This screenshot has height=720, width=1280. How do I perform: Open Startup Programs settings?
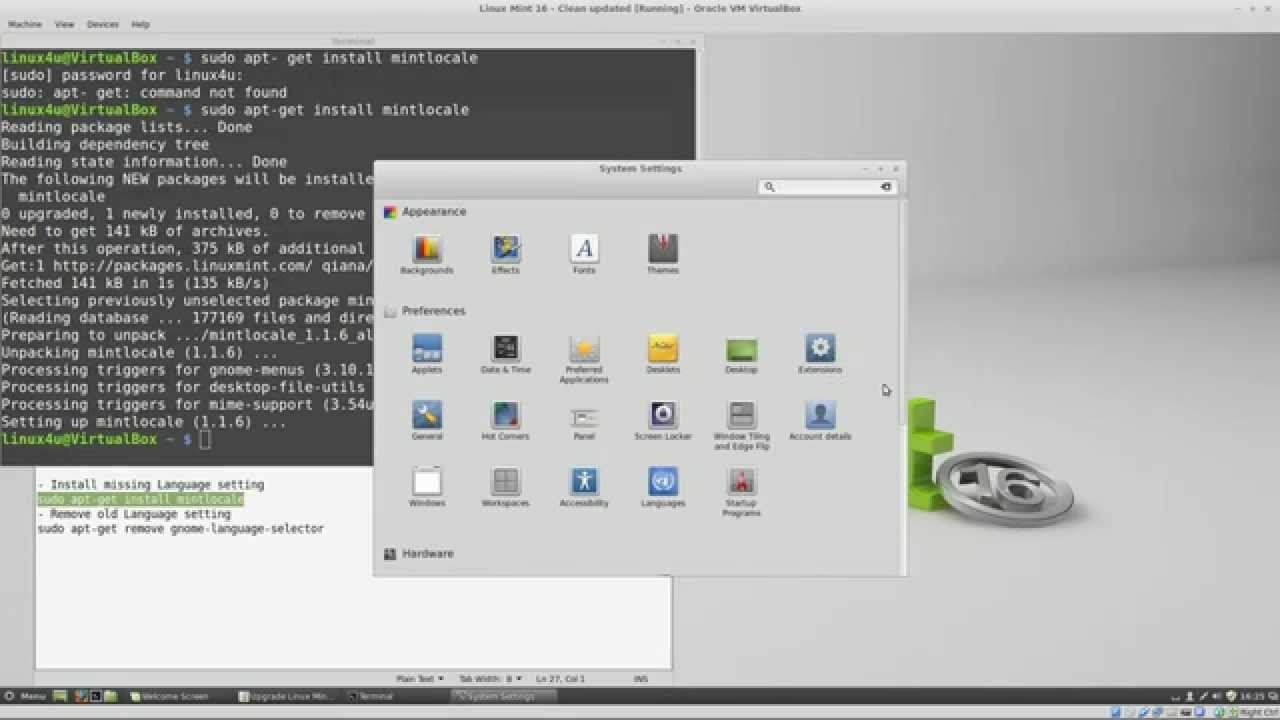pyautogui.click(x=741, y=493)
